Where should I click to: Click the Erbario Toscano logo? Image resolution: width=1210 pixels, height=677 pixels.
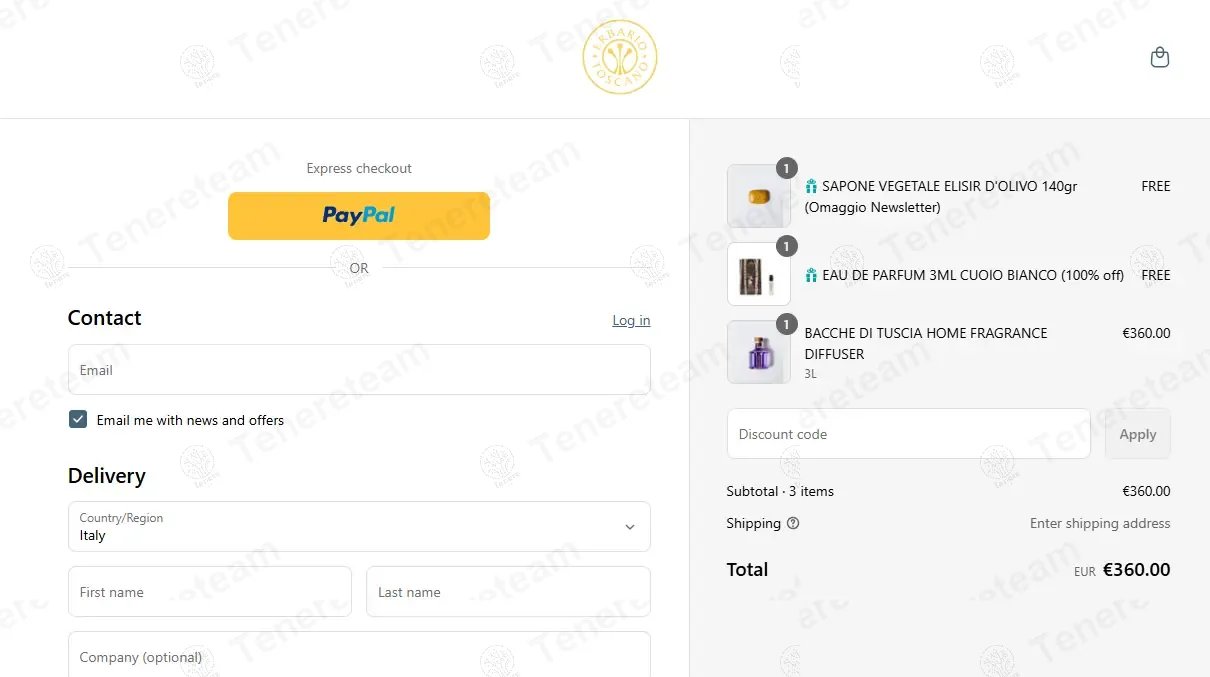coord(620,58)
